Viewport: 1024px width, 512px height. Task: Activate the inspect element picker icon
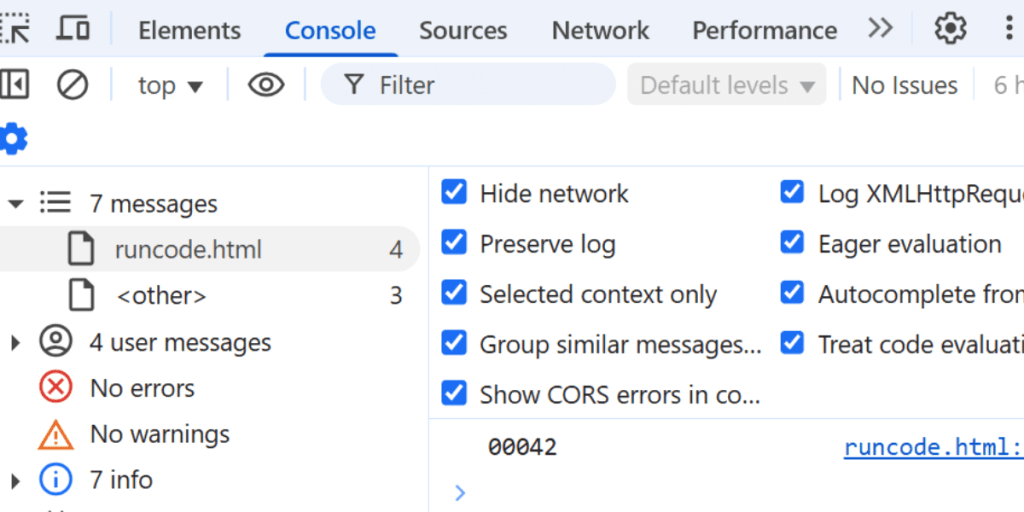tap(14, 29)
